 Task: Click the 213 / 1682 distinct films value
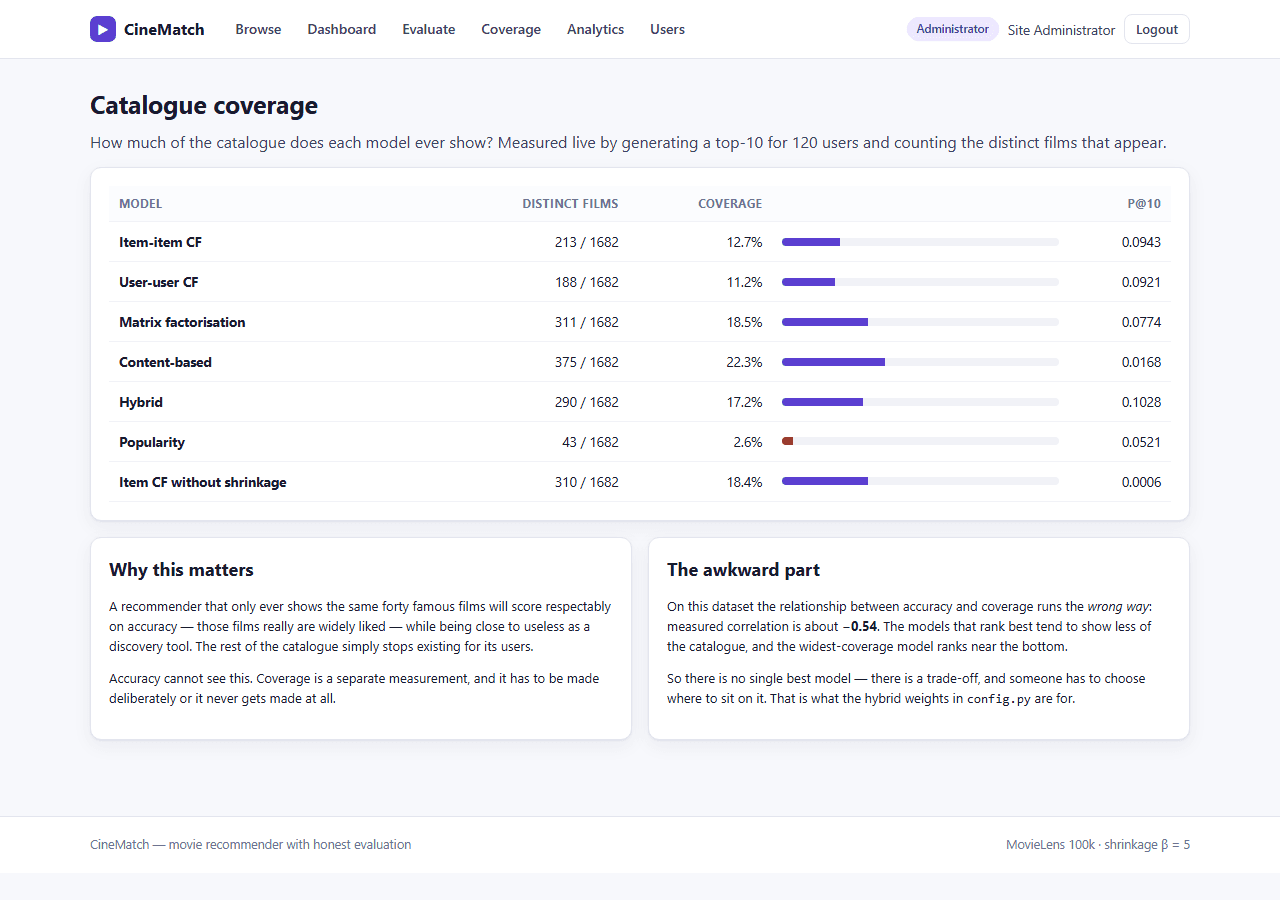pos(587,242)
